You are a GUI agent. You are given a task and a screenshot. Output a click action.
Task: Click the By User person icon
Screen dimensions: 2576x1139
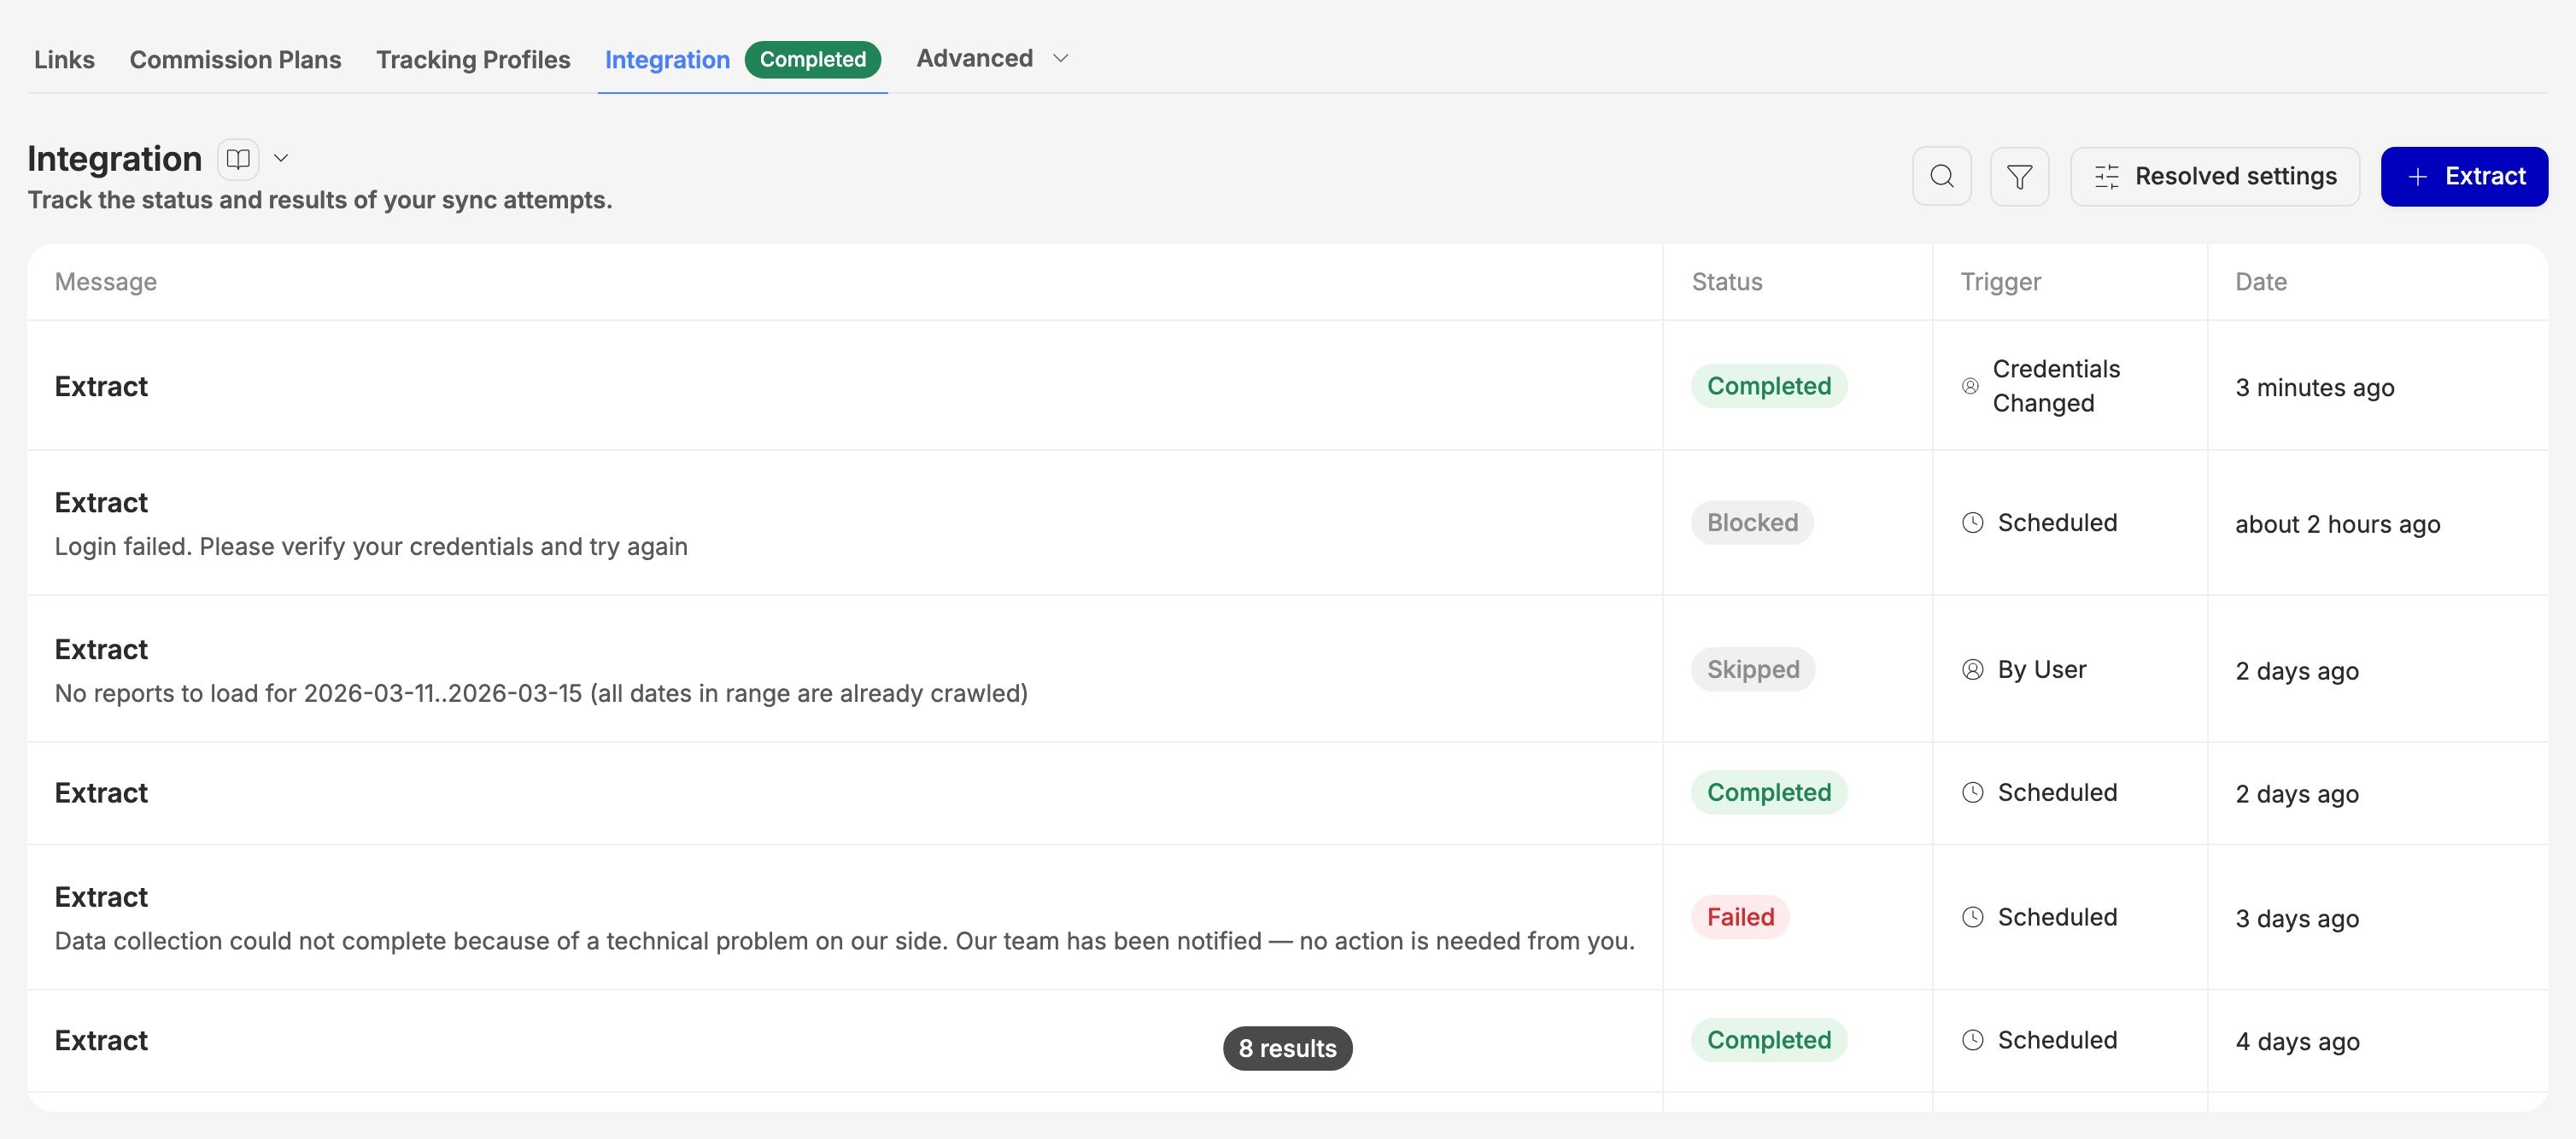point(1972,669)
